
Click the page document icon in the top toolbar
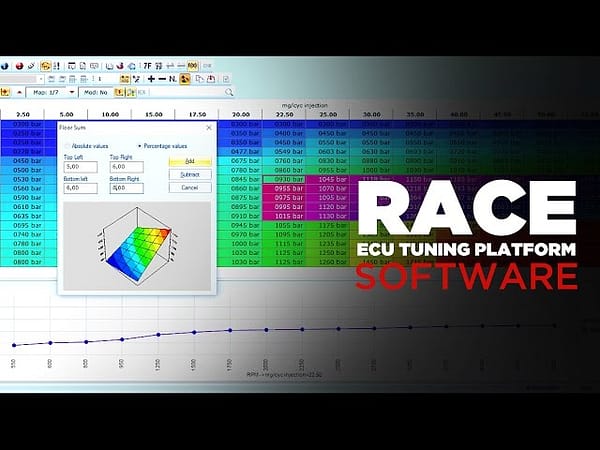tap(83, 66)
